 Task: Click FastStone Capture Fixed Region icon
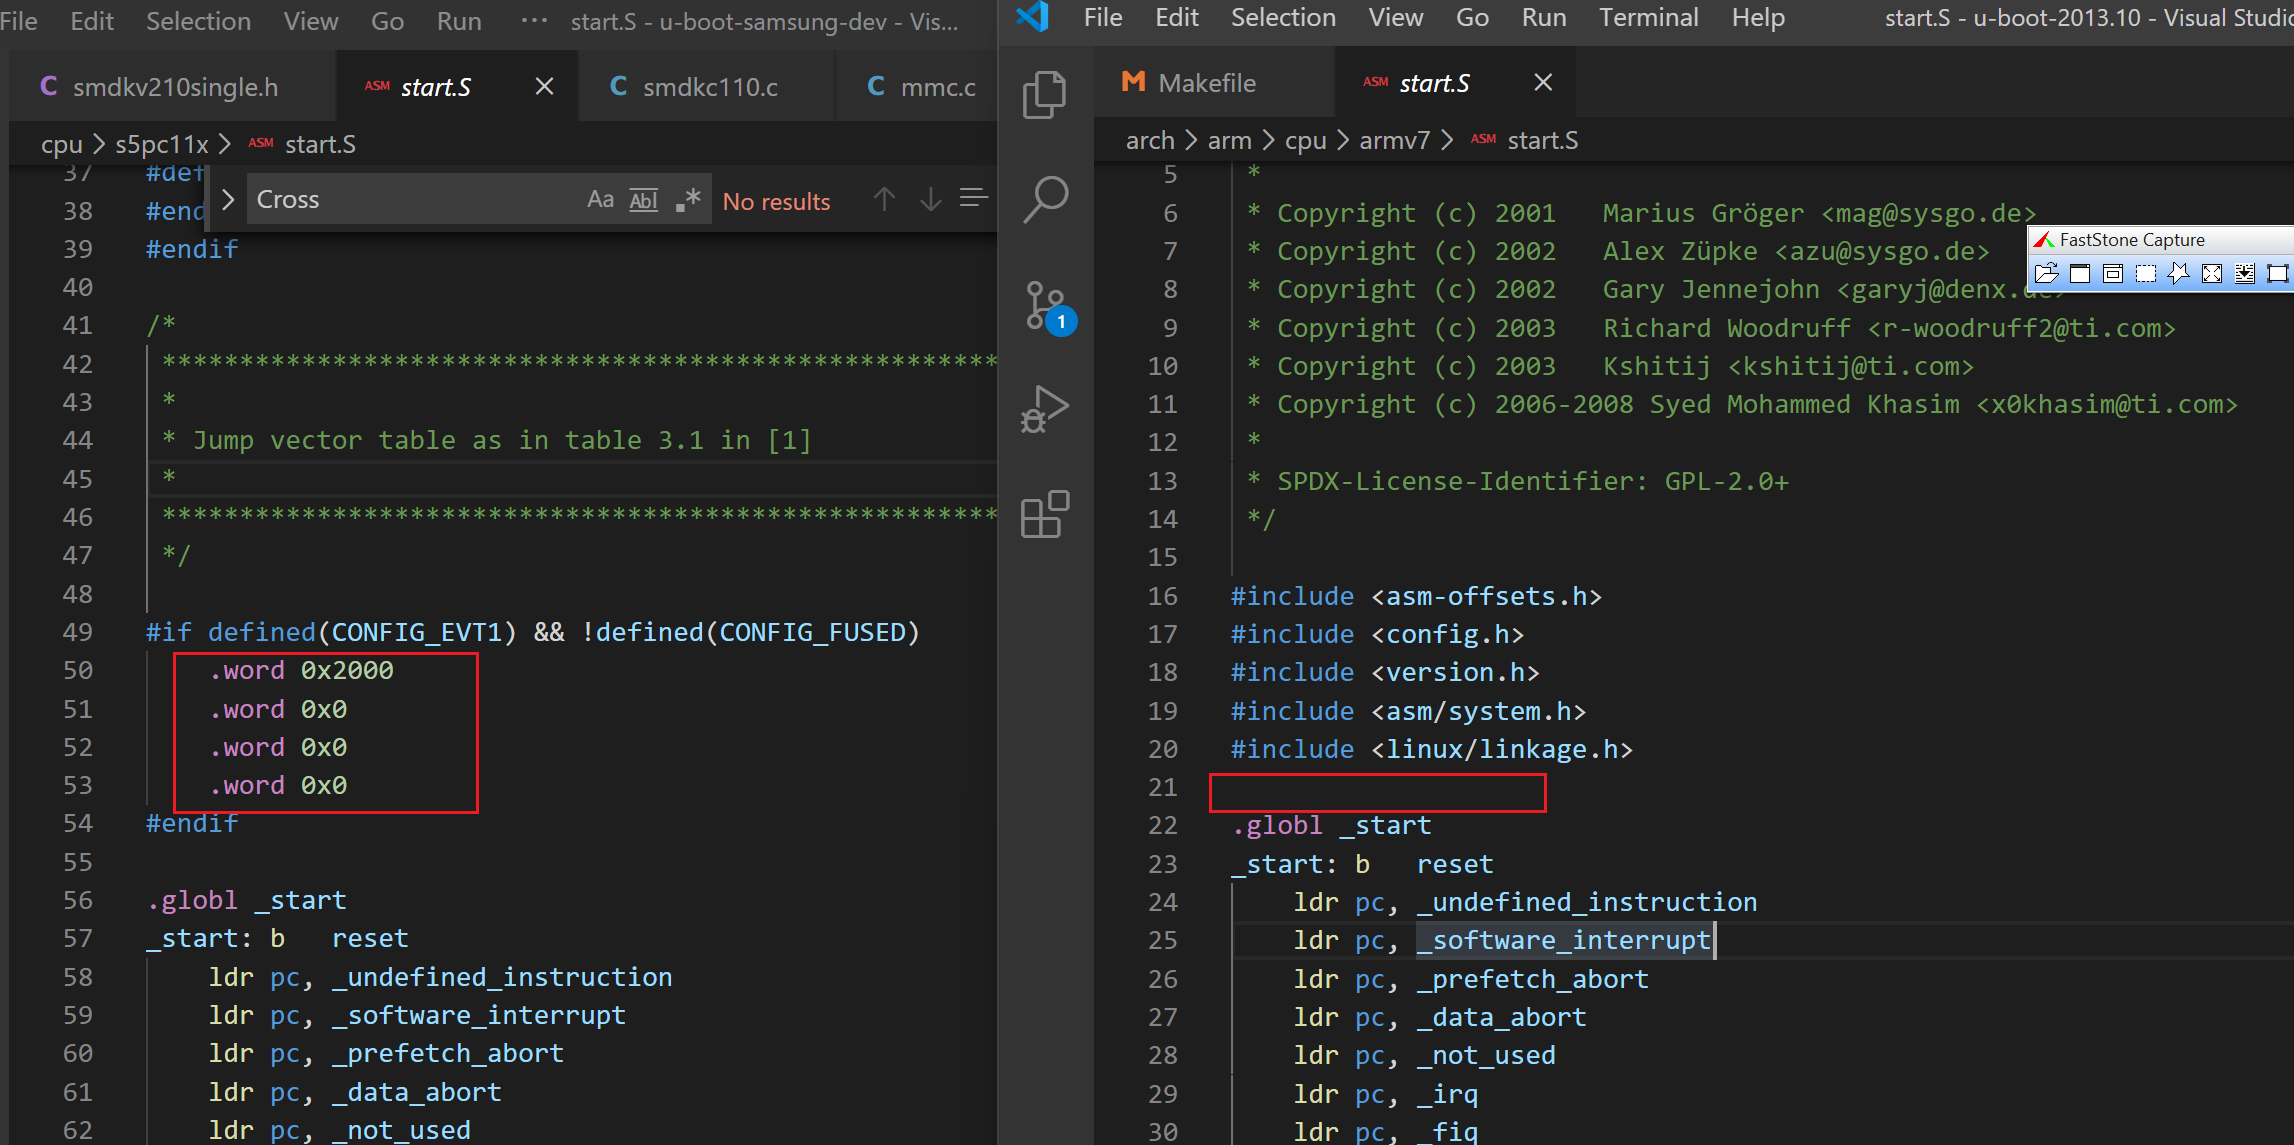tap(2278, 273)
